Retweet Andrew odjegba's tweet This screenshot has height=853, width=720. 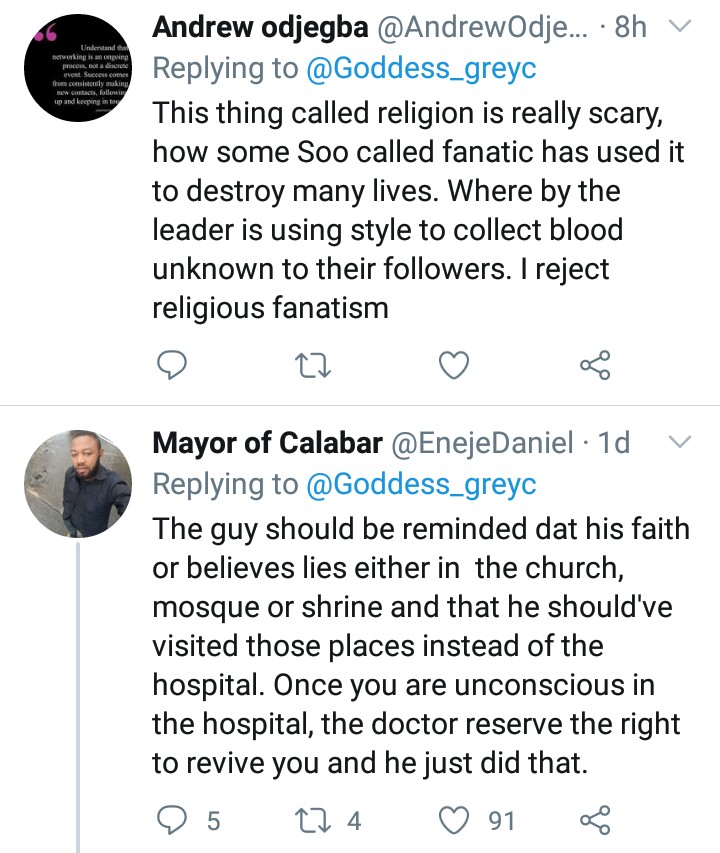[315, 368]
